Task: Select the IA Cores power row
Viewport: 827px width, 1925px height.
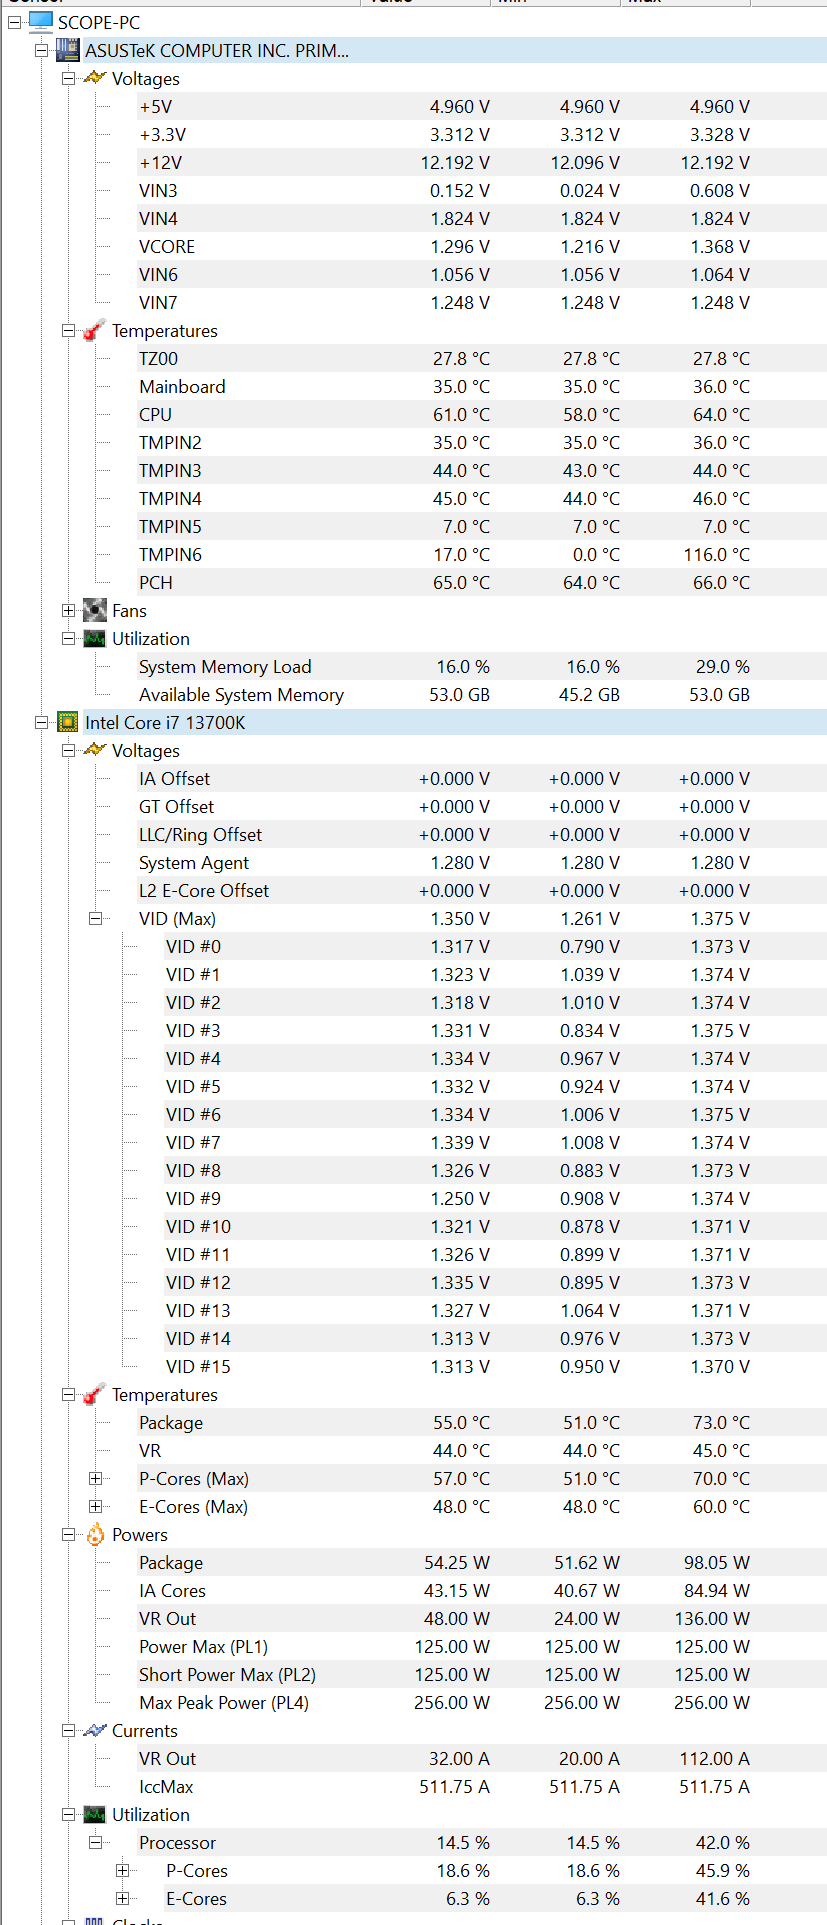Action: pyautogui.click(x=482, y=1590)
